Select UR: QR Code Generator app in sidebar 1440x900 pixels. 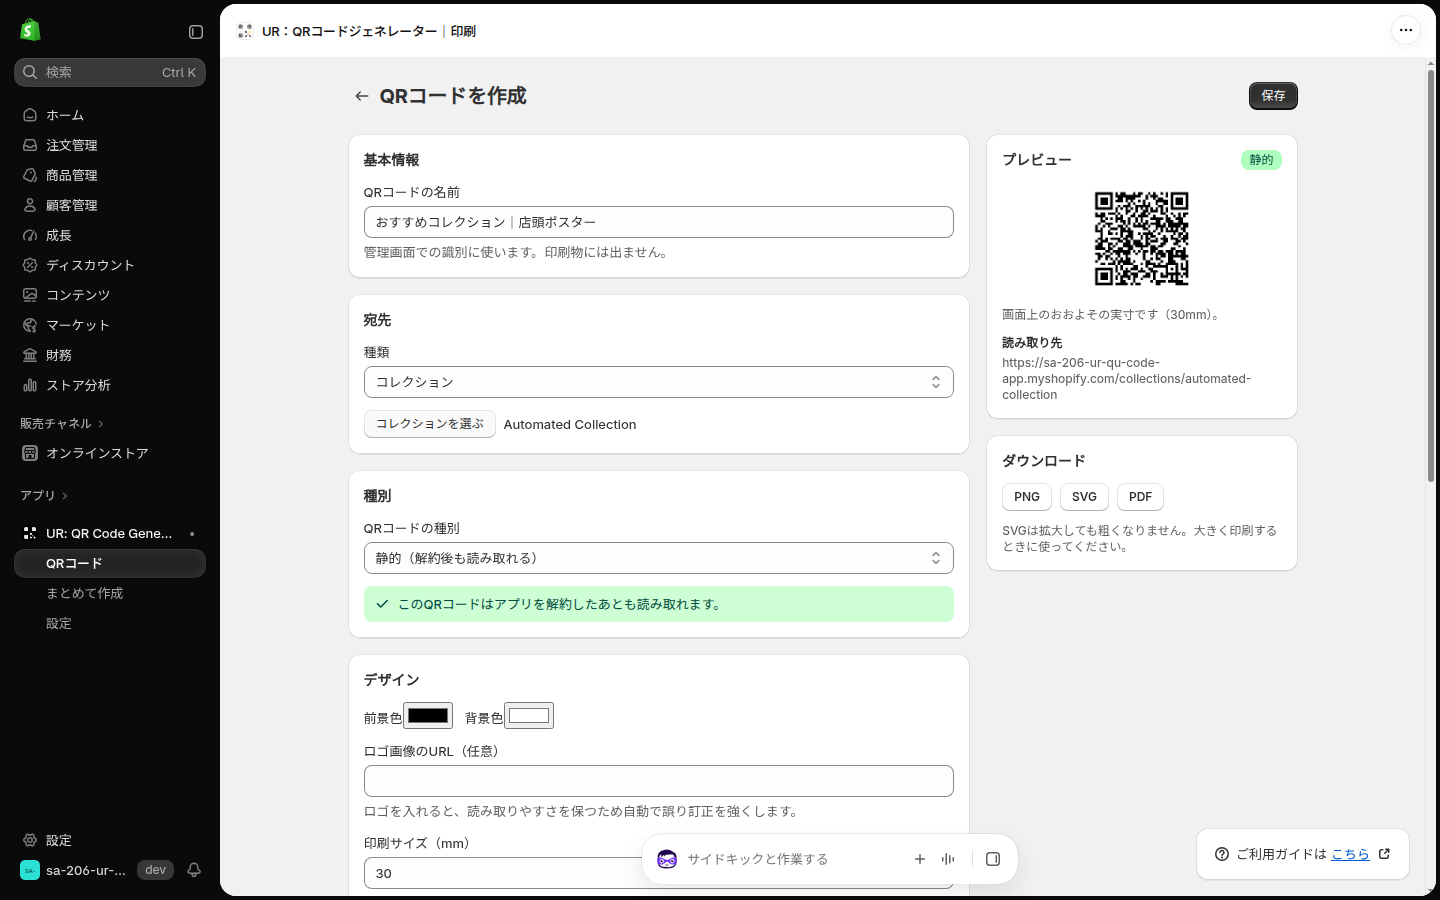110,533
